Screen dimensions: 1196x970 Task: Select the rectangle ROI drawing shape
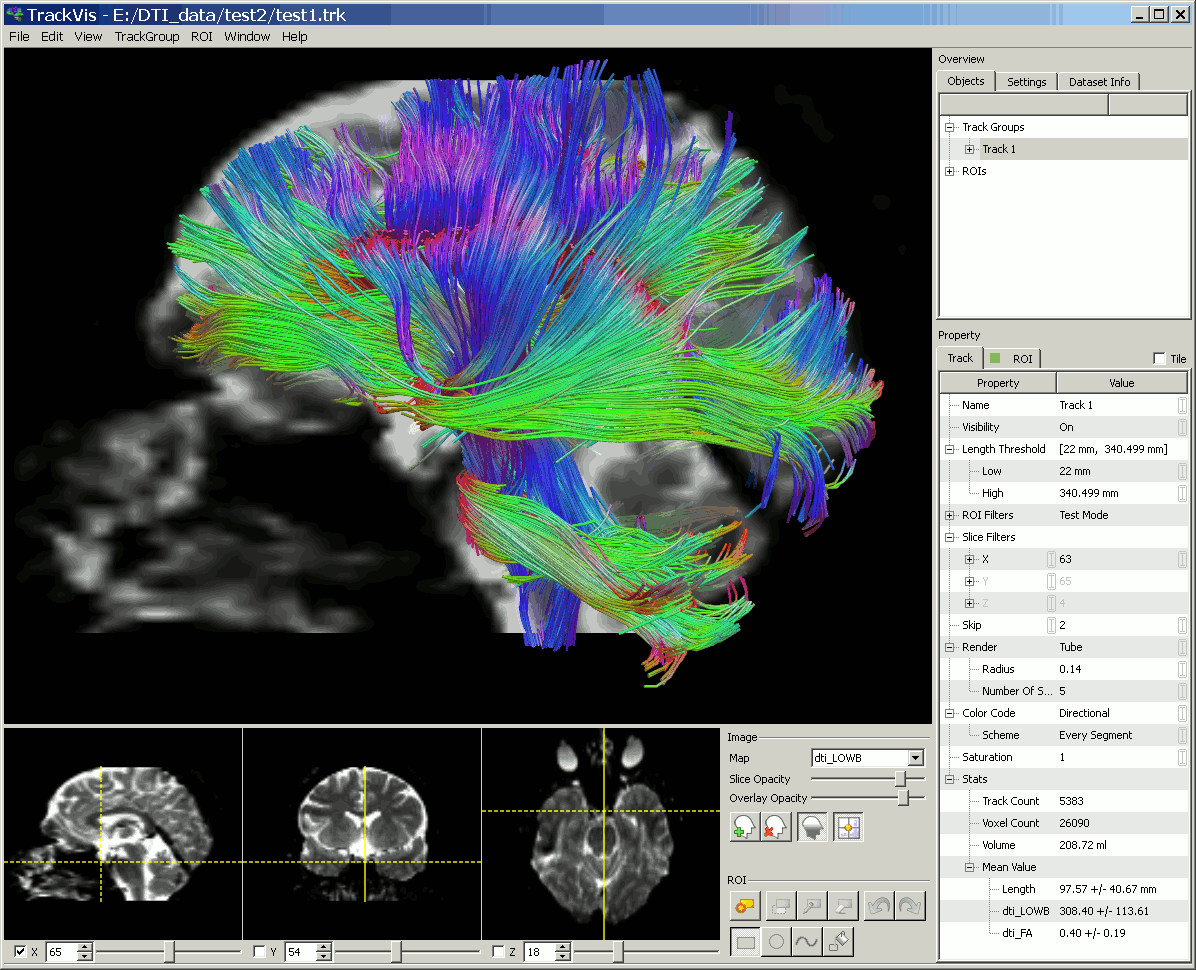(745, 942)
